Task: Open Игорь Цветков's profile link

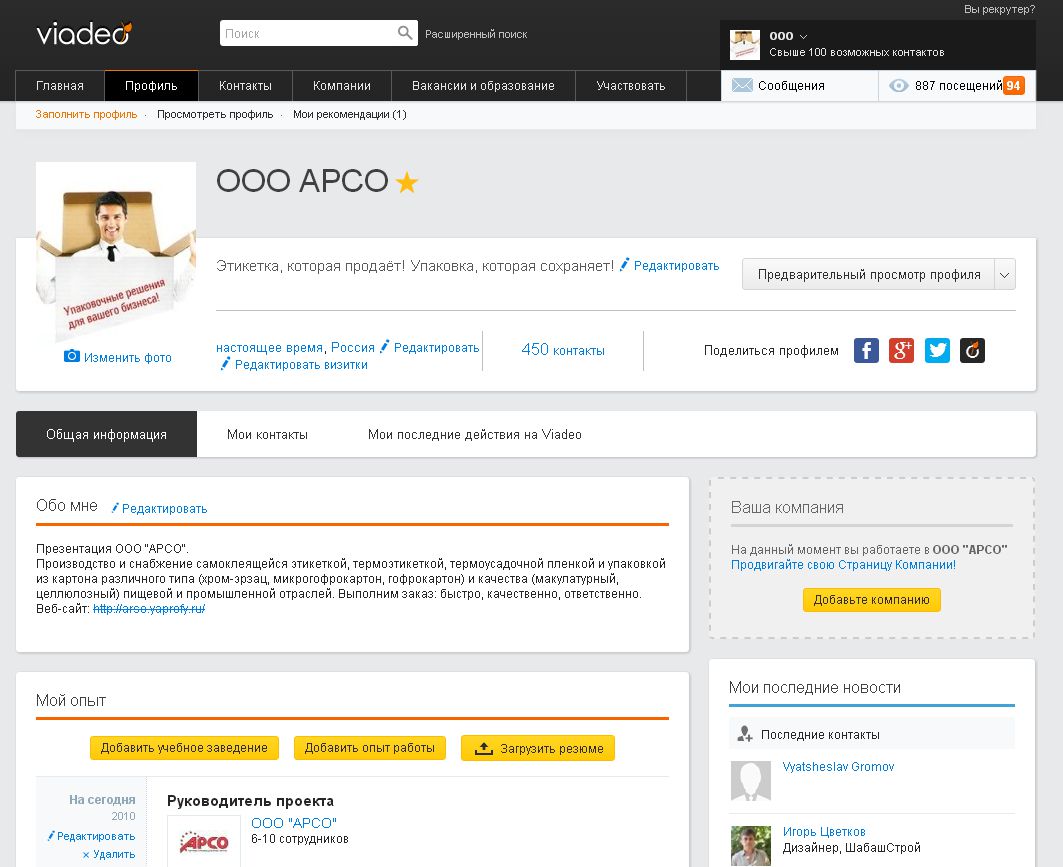Action: click(824, 832)
